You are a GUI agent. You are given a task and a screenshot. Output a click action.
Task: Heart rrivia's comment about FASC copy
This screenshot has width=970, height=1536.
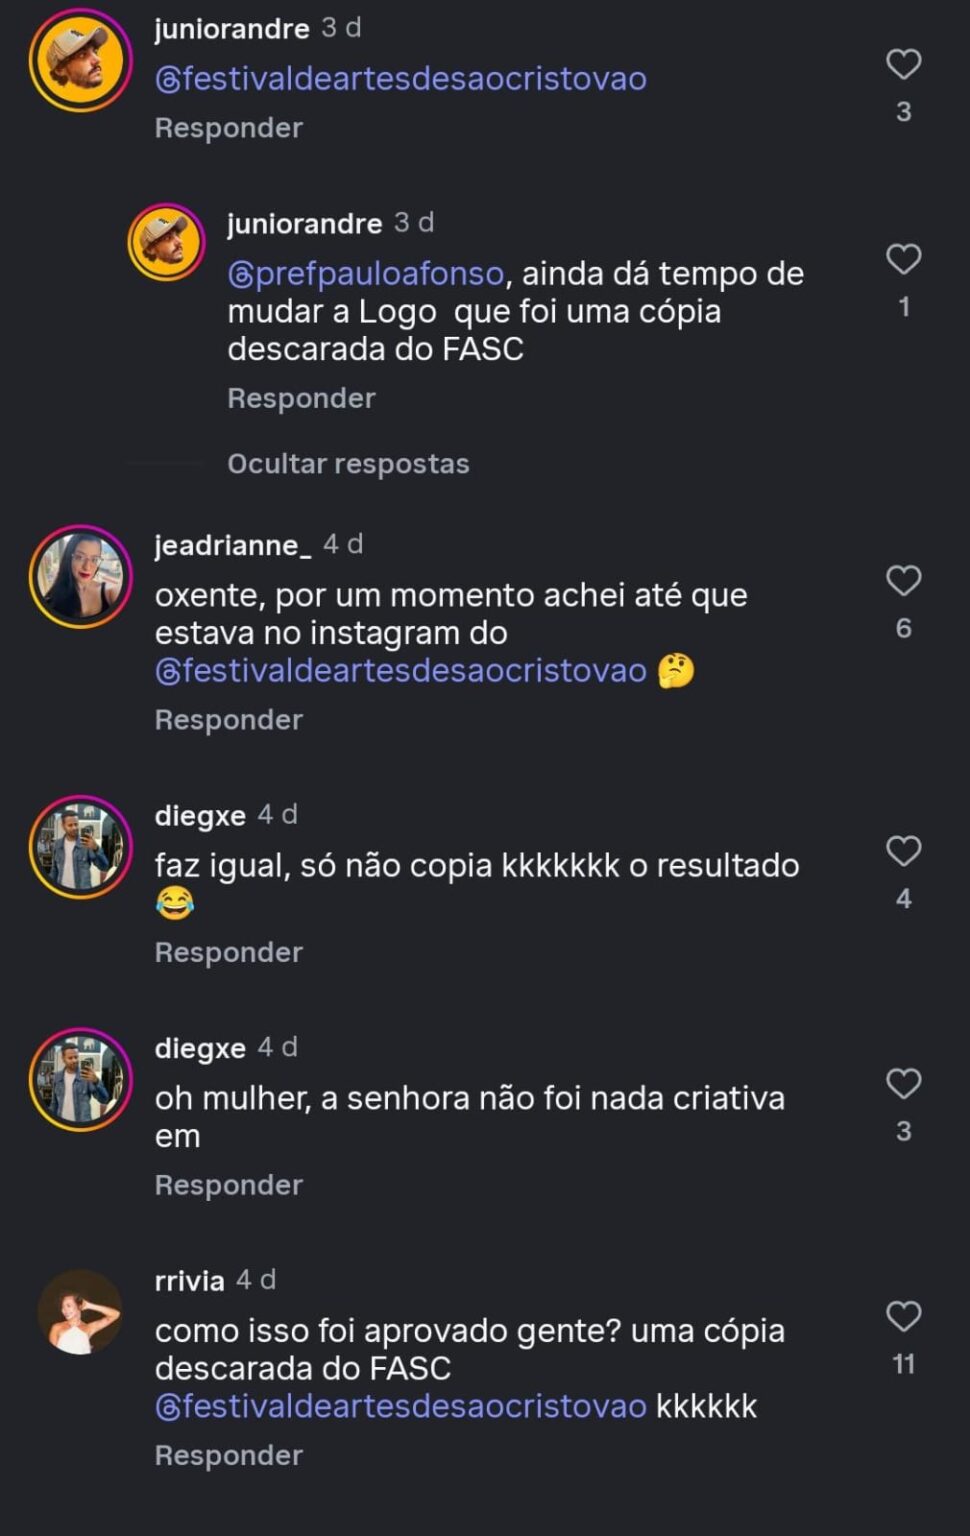coord(903,1317)
